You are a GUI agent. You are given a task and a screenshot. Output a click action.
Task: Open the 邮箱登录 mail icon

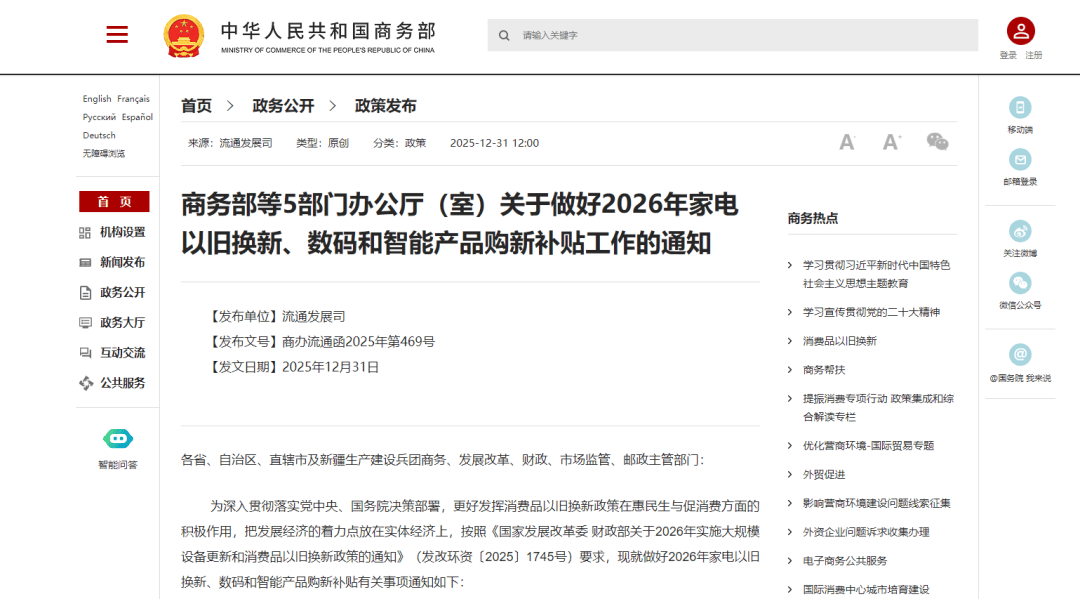[x=1020, y=159]
